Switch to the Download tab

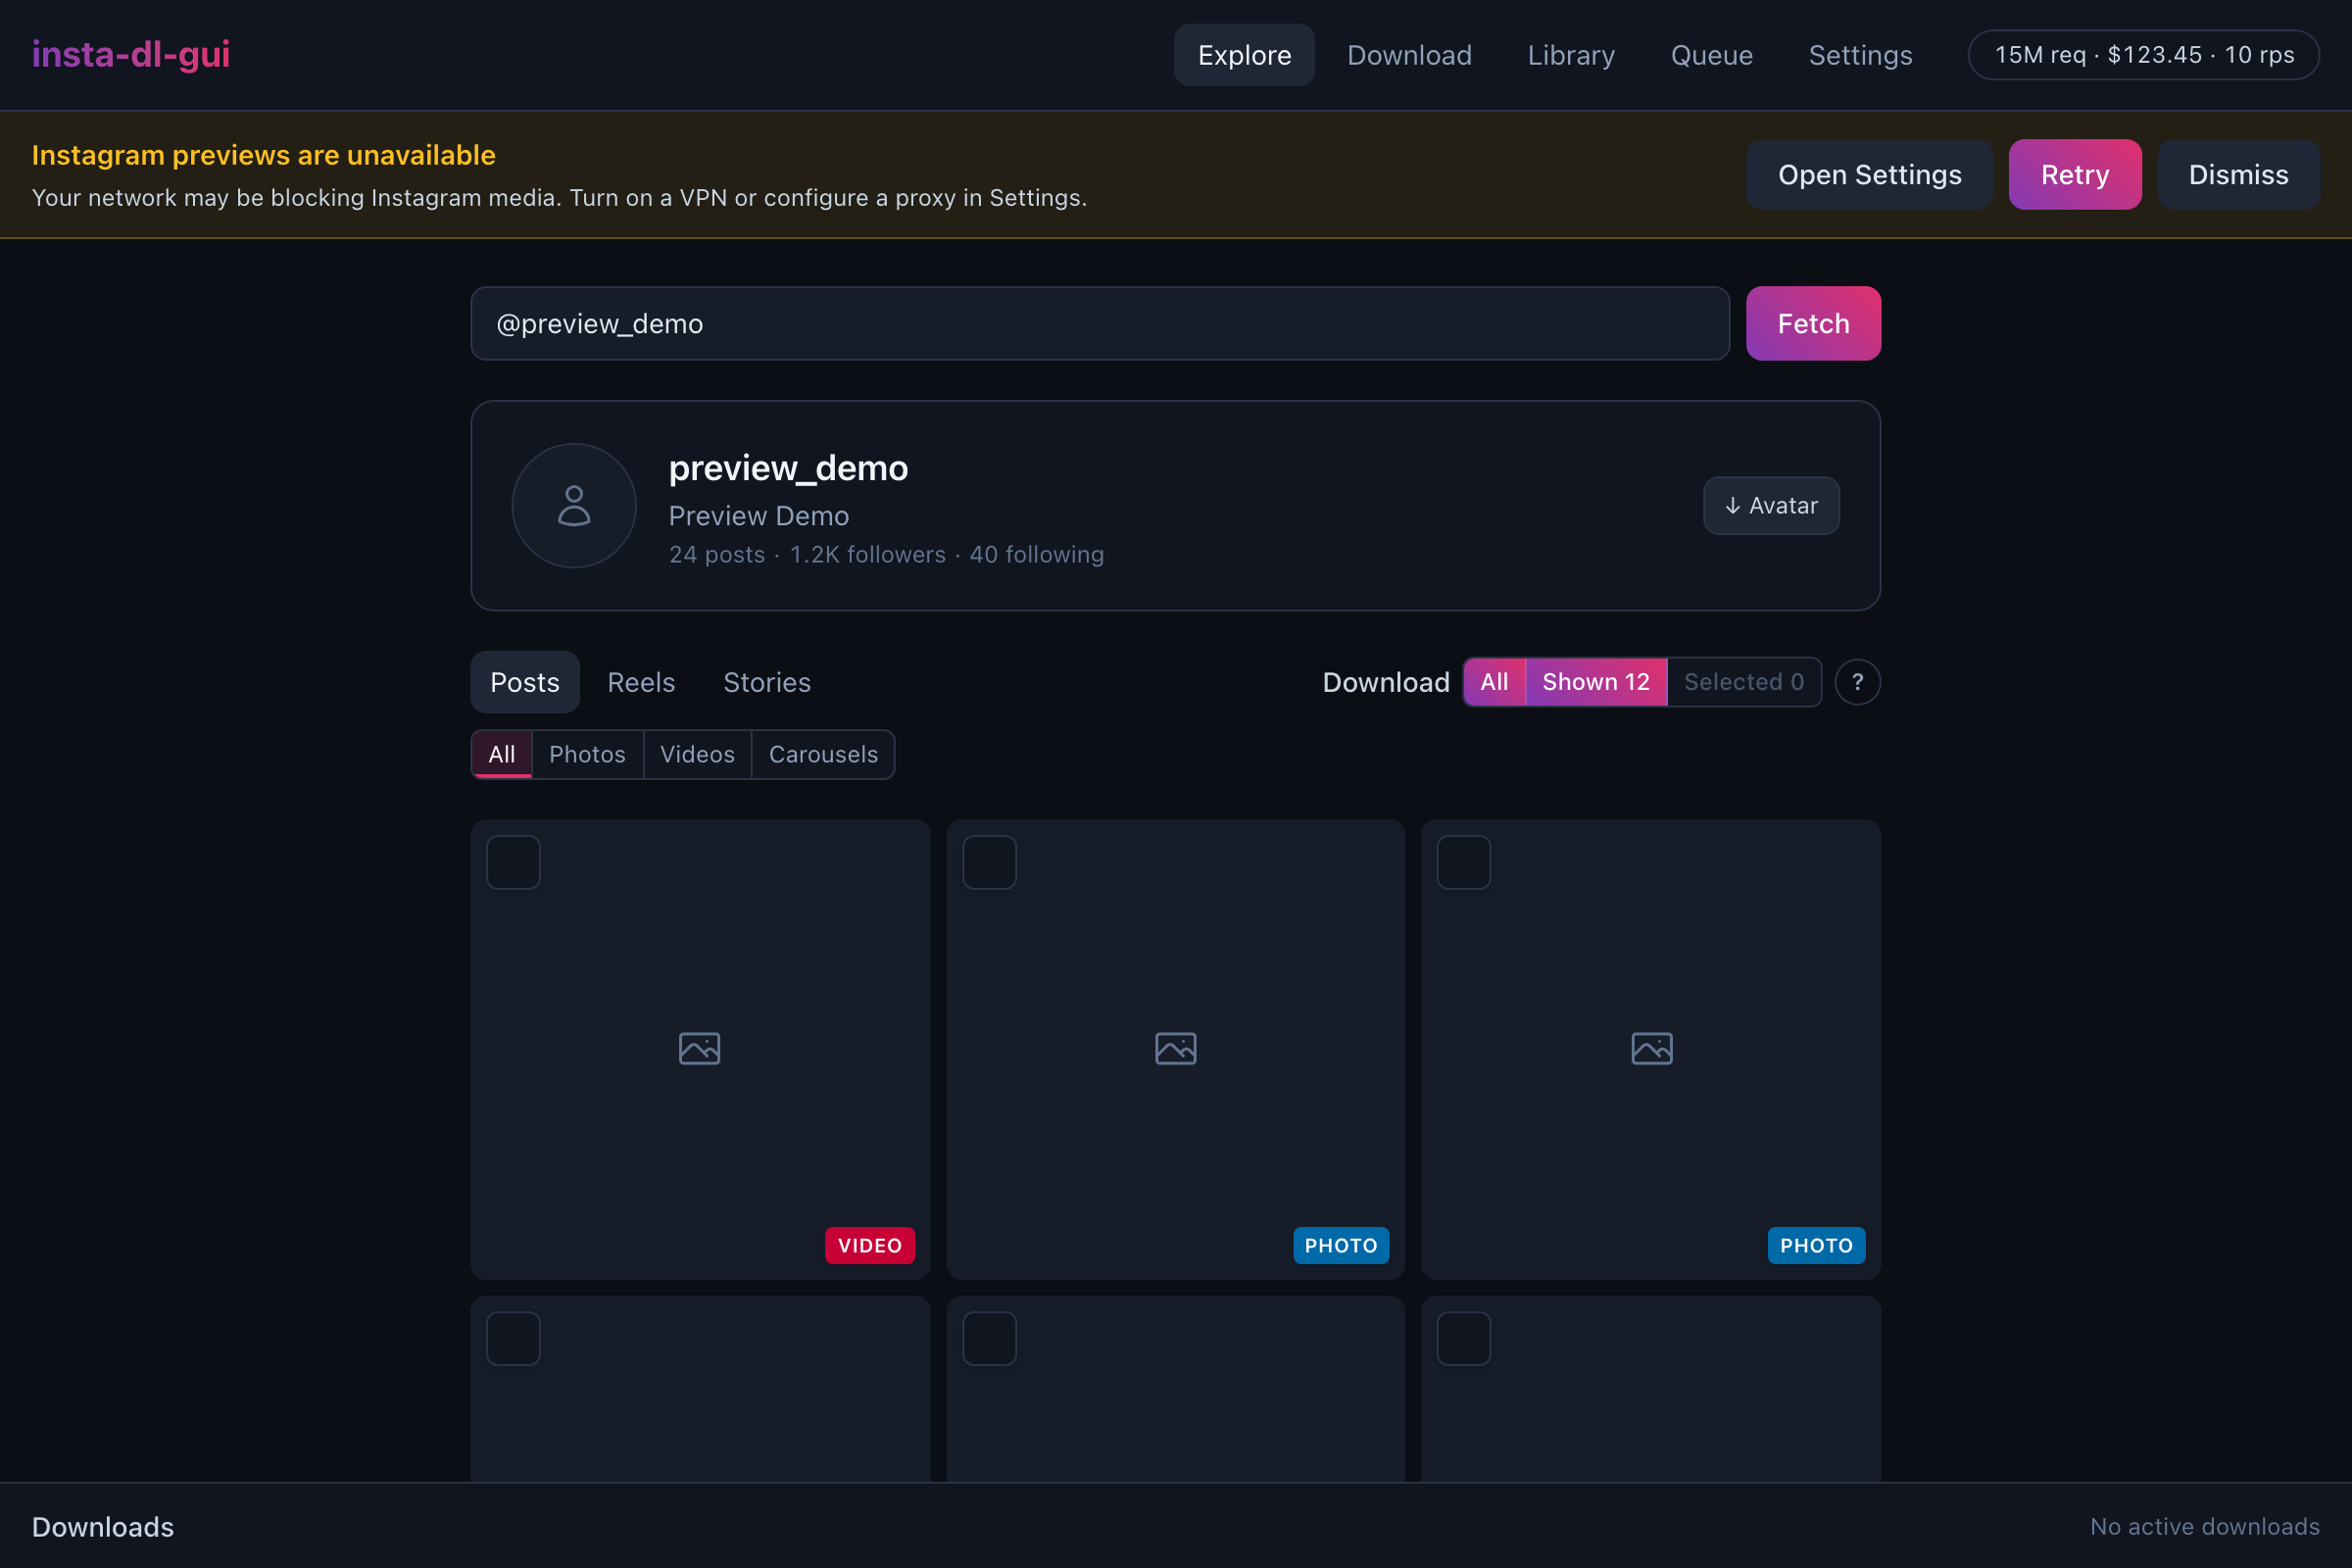[1409, 55]
